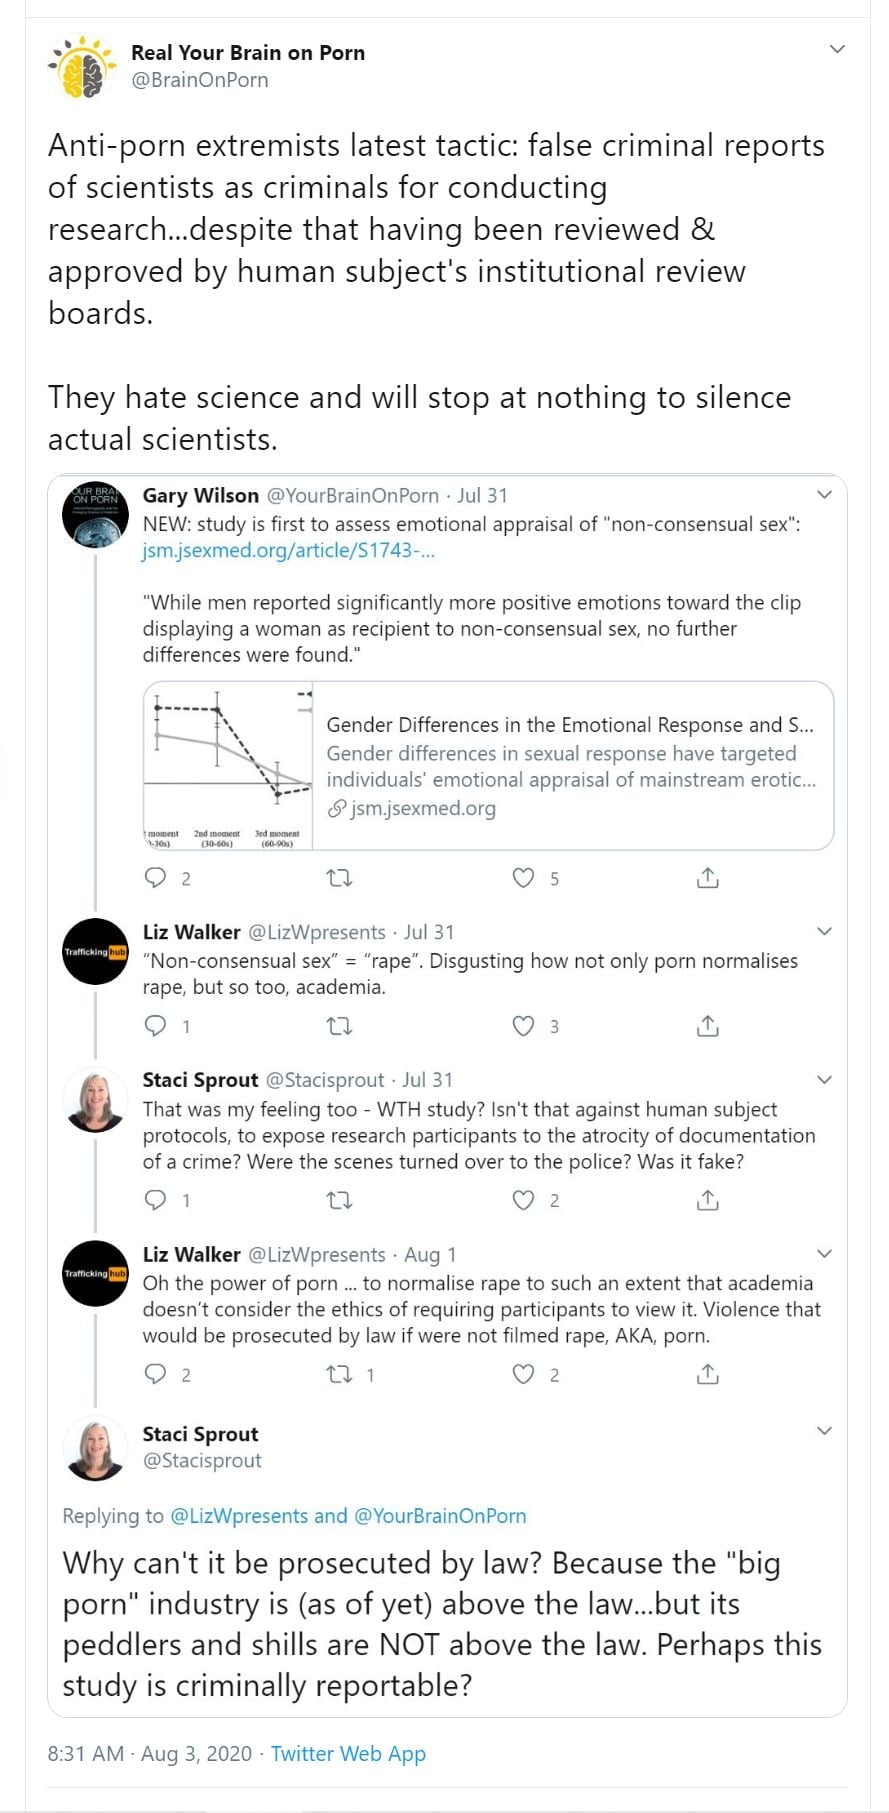This screenshot has width=889, height=1813.
Task: Like Liz Walker's Jul 31 tweet
Action: 523,1026
